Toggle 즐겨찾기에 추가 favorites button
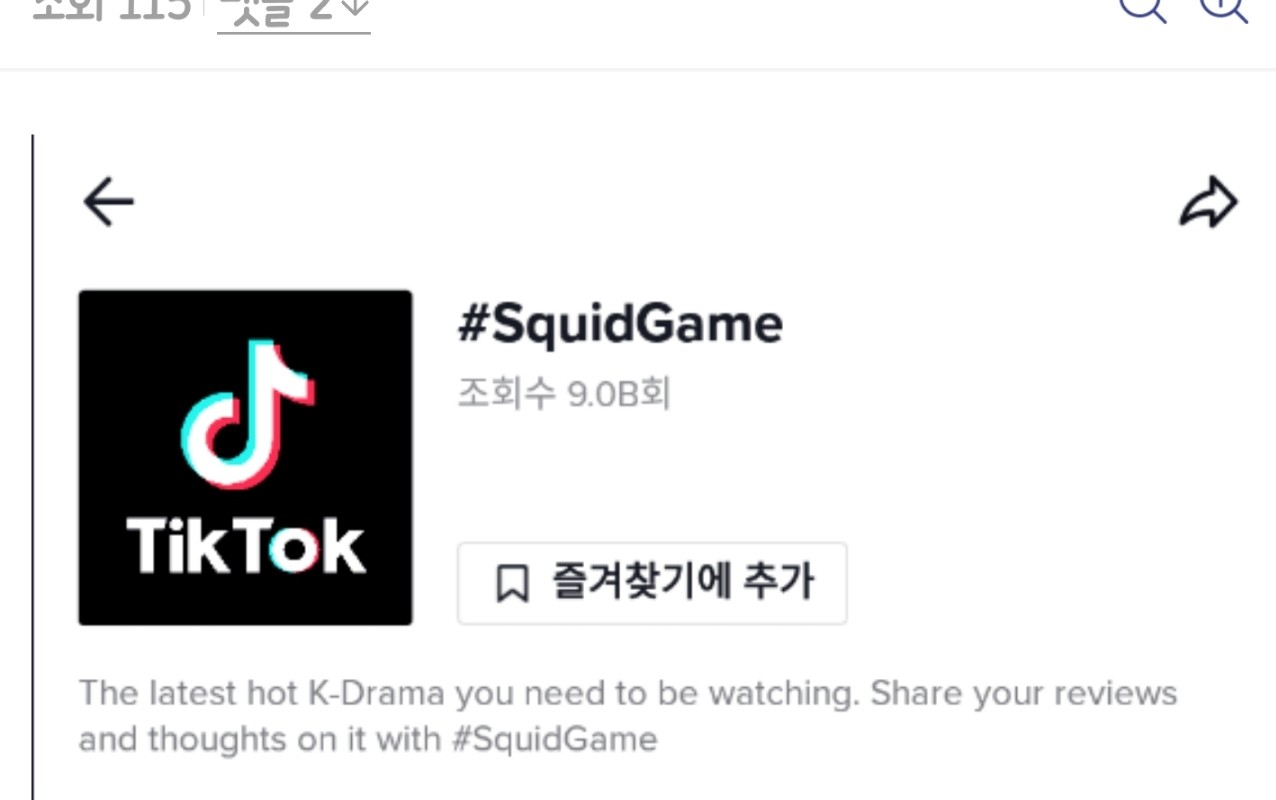The width and height of the screenshot is (1276, 800). [652, 583]
